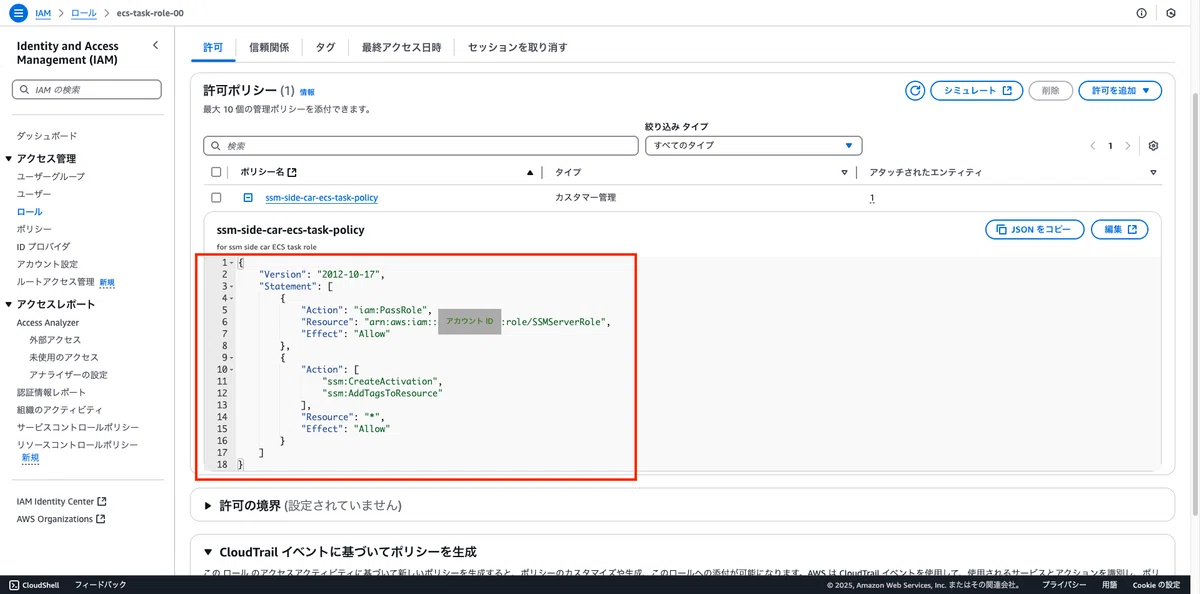
Task: Open External access in the sidebar
Action: tap(55, 340)
